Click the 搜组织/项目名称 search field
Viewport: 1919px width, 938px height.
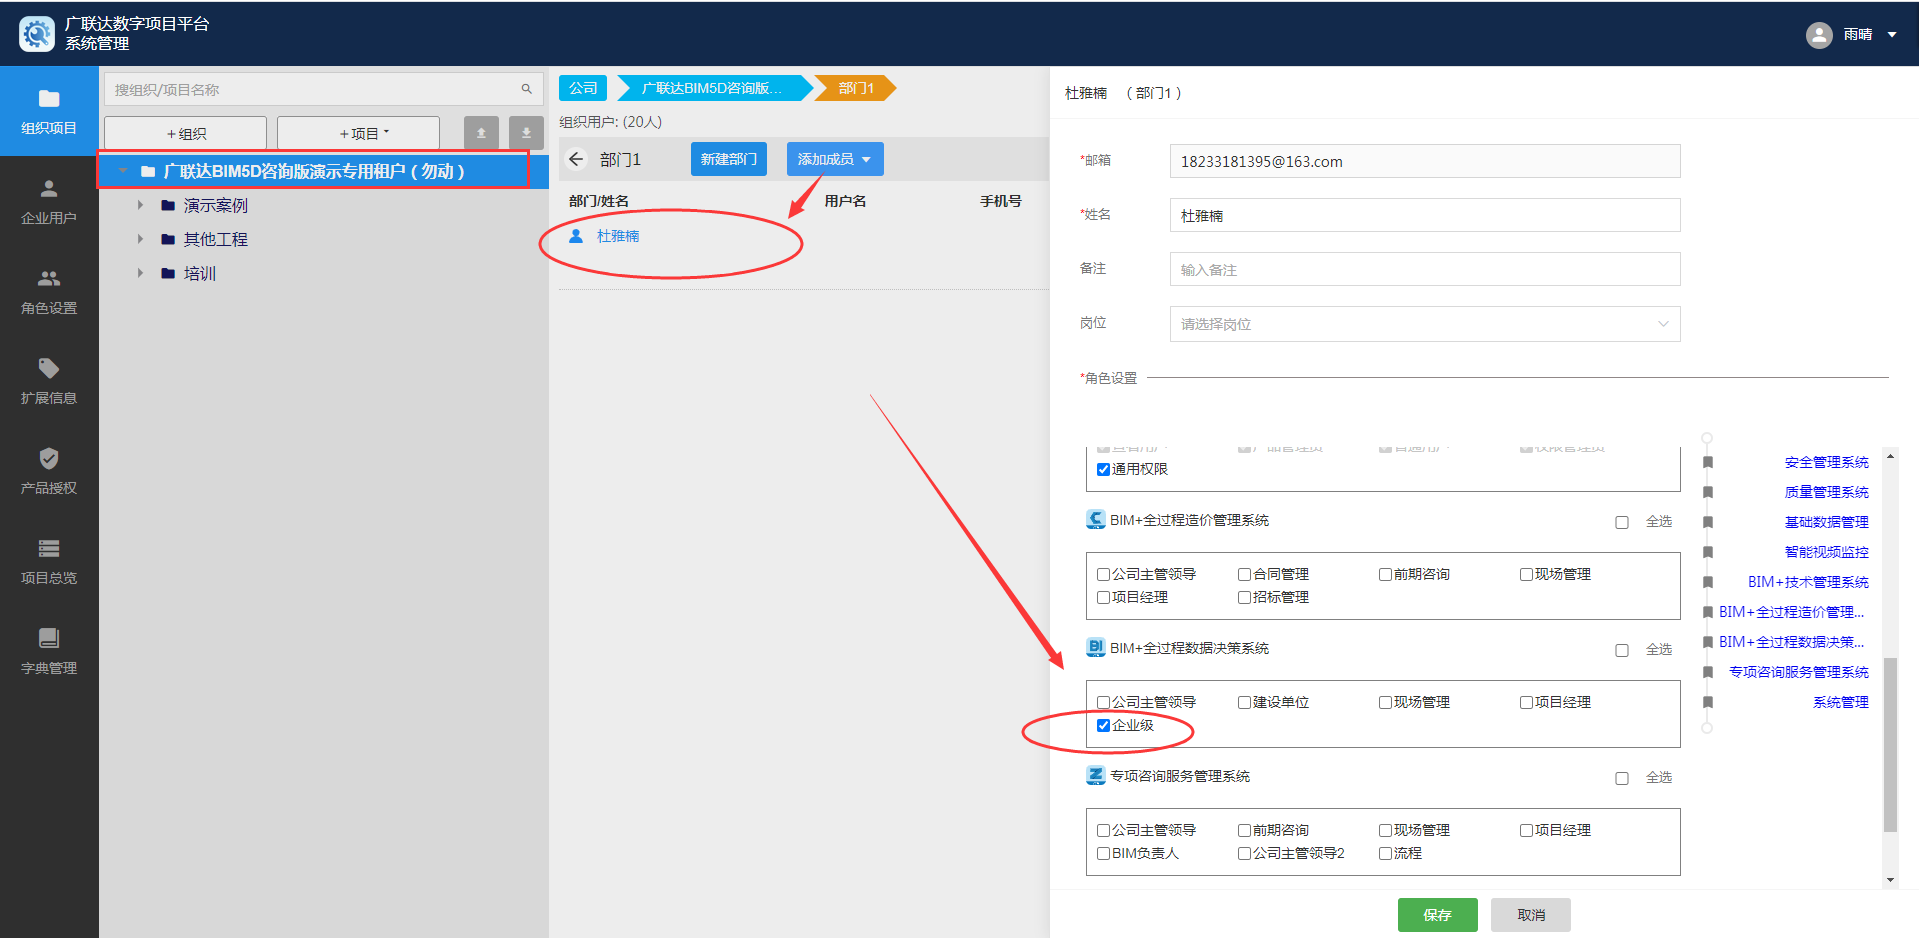[x=324, y=89]
